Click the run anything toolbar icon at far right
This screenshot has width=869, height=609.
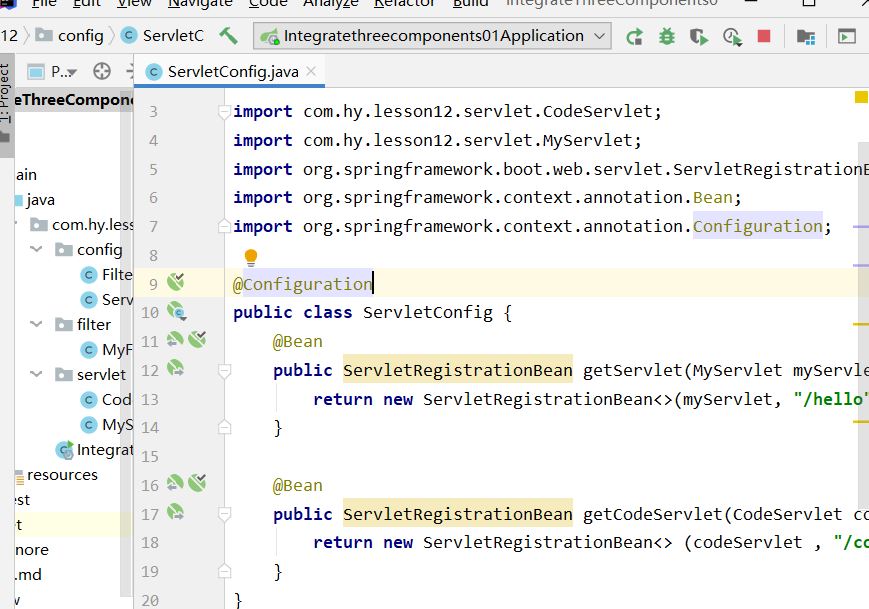click(847, 37)
